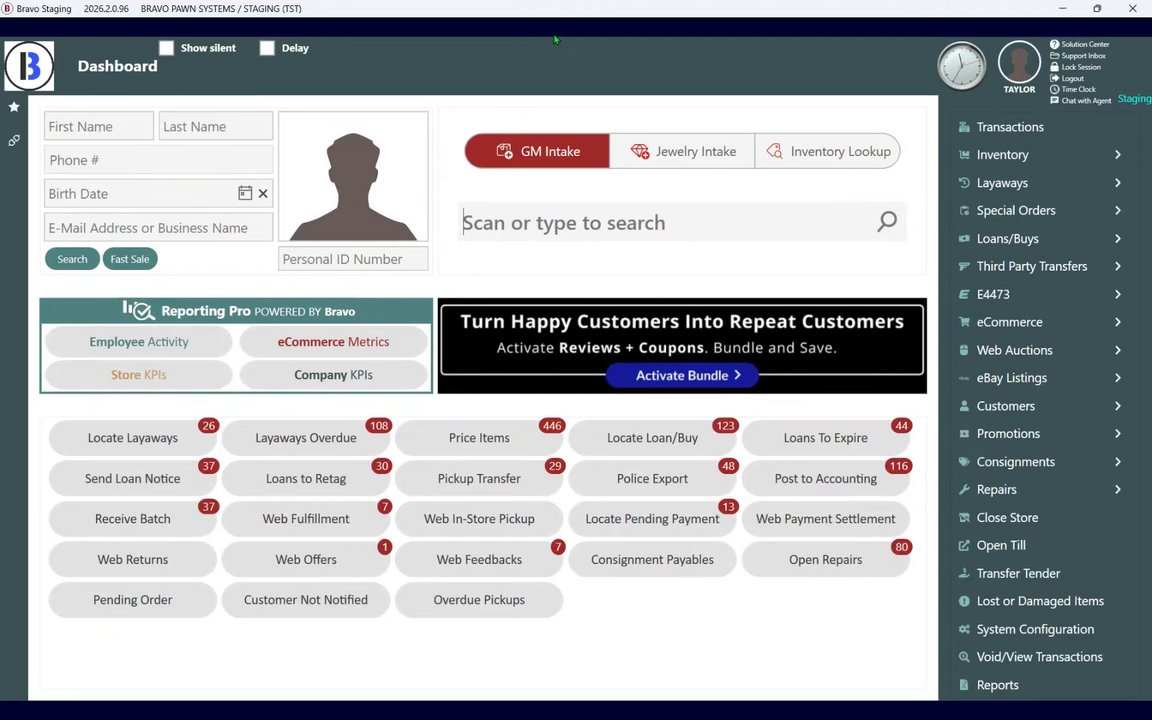The width and height of the screenshot is (1152, 720).
Task: Expand the Special Orders menu arrow
Action: (1117, 211)
